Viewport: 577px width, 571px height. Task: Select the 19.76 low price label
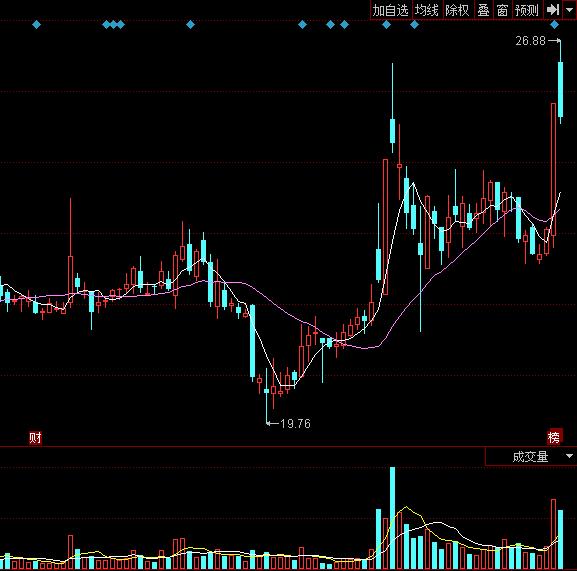[295, 424]
